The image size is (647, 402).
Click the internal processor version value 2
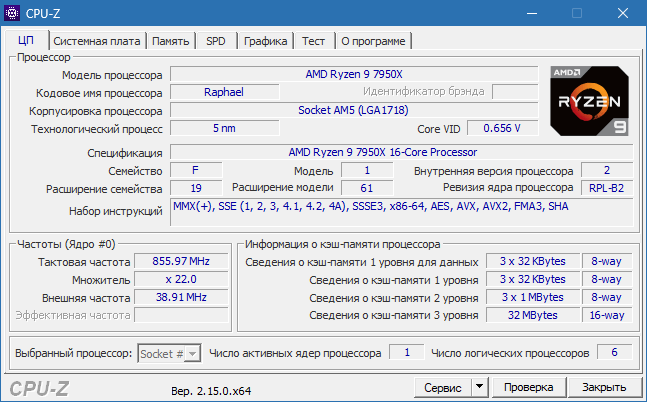click(x=607, y=170)
